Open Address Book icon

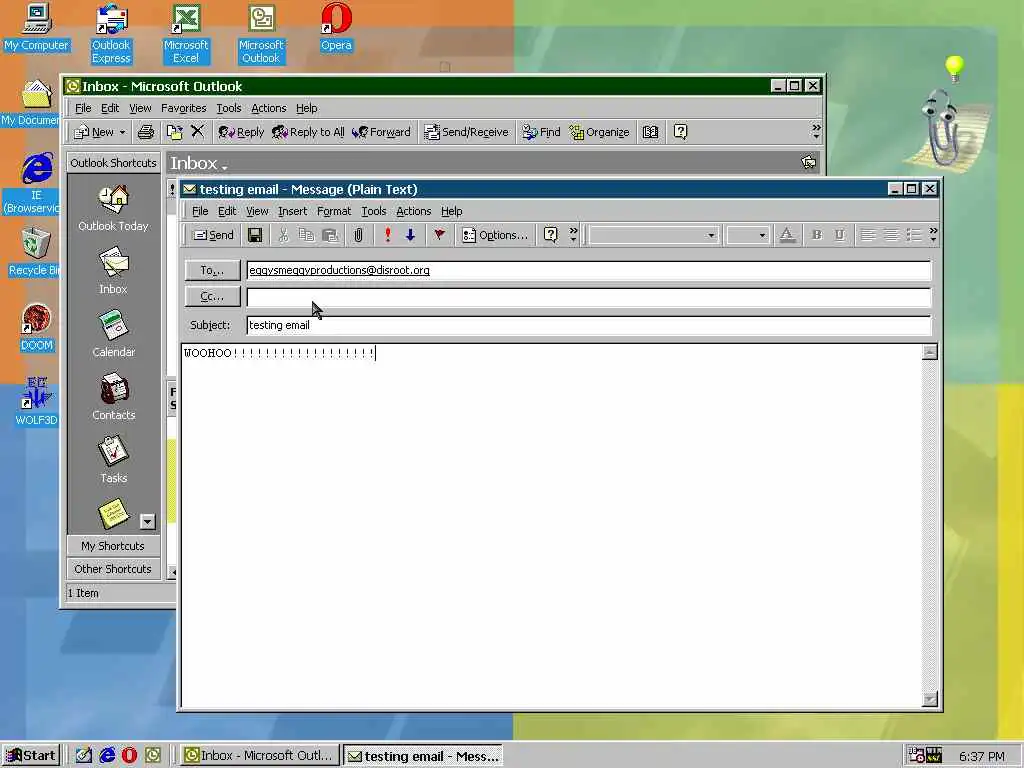pos(650,132)
